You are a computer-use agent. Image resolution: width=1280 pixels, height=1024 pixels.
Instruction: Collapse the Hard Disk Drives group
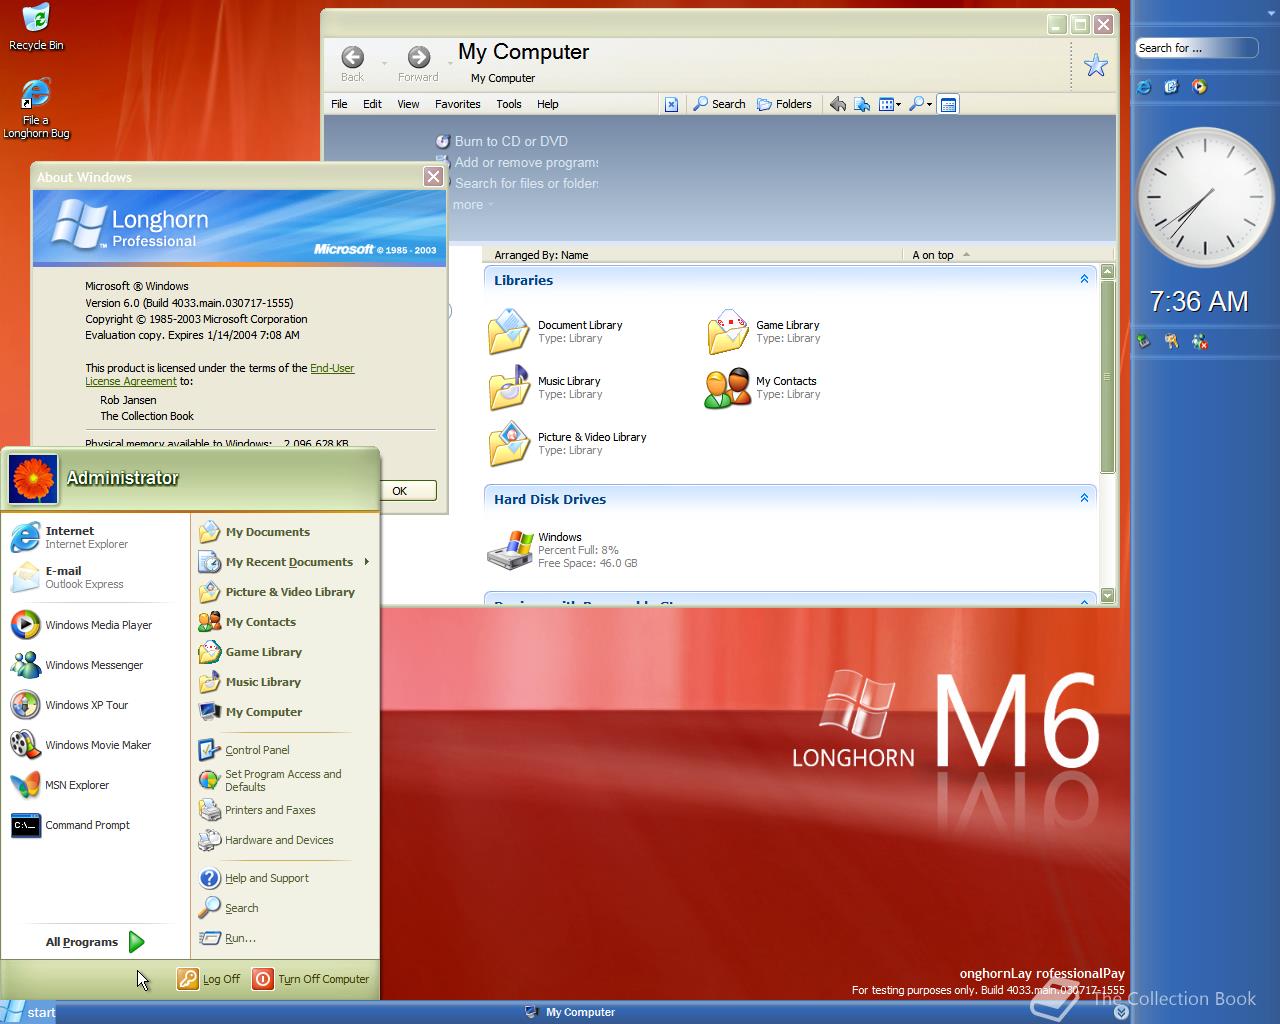[x=1084, y=497]
